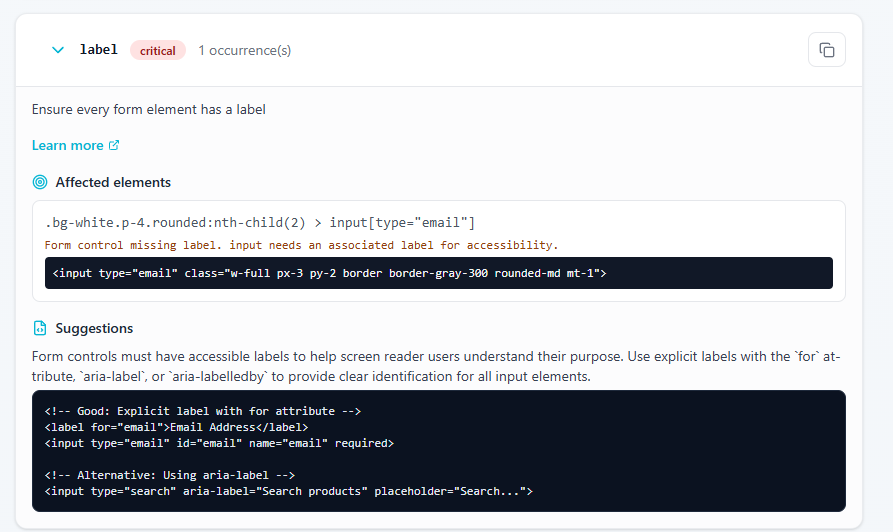Click the suggestion paragraph about accessible labels

[436, 366]
